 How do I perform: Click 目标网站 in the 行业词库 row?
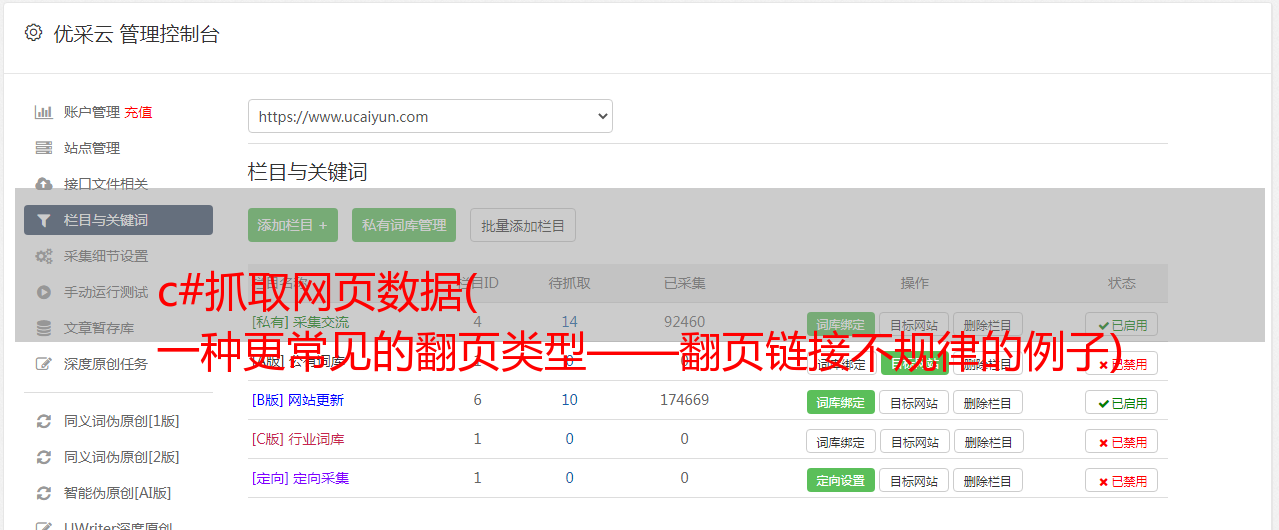pyautogui.click(x=915, y=441)
